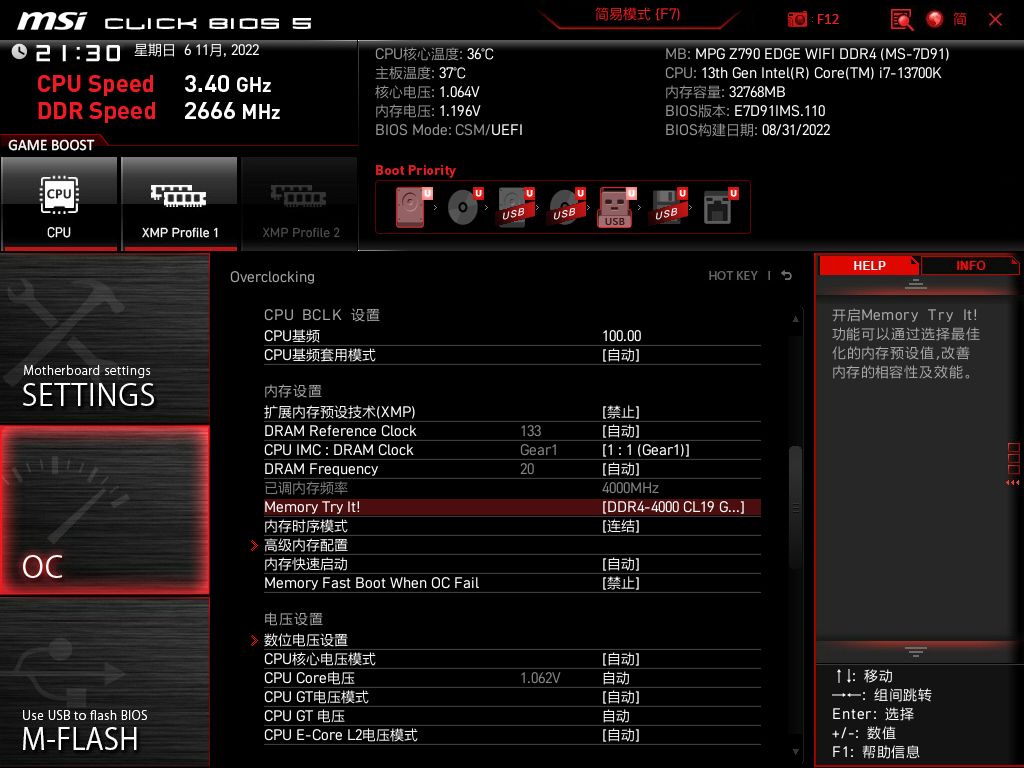Switch to the INFO tab

(x=970, y=266)
